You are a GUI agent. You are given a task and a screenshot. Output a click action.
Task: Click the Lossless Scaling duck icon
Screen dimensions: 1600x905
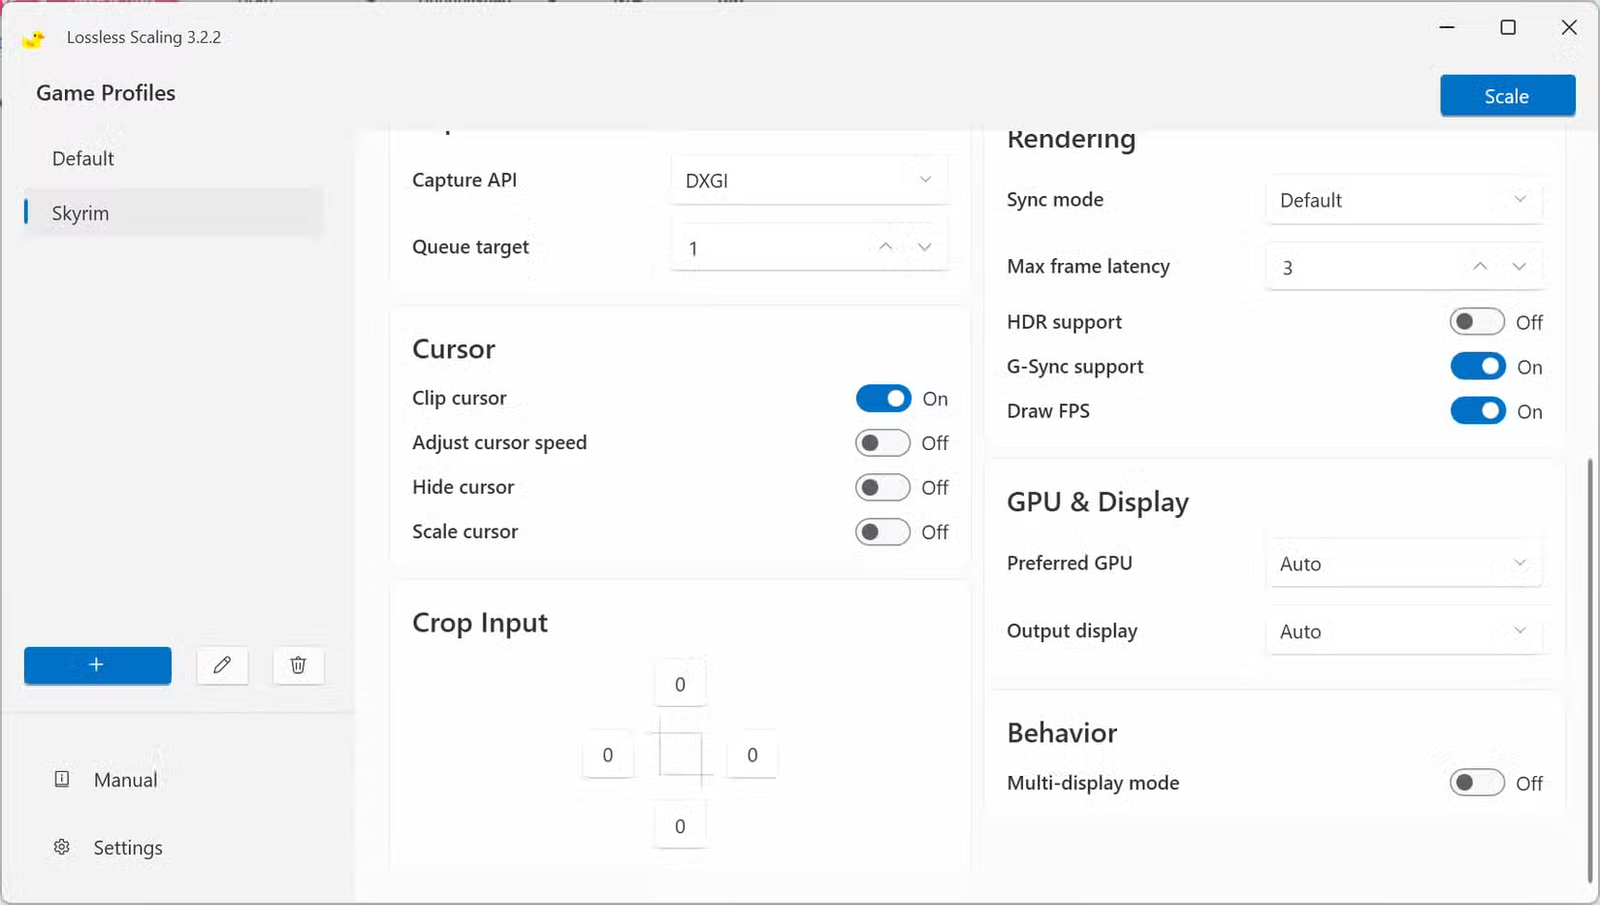[x=34, y=38]
